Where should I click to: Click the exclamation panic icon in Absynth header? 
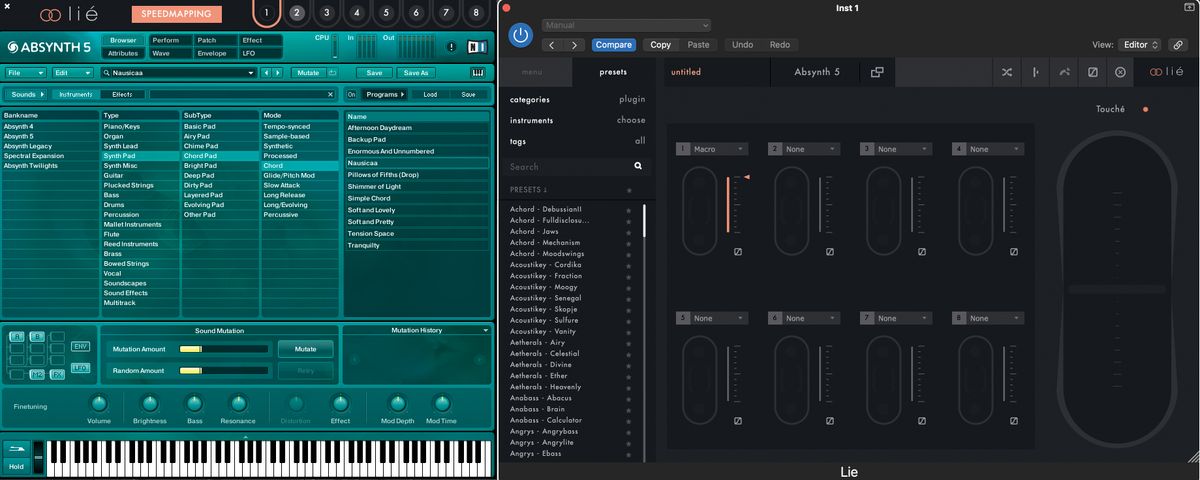pyautogui.click(x=451, y=47)
